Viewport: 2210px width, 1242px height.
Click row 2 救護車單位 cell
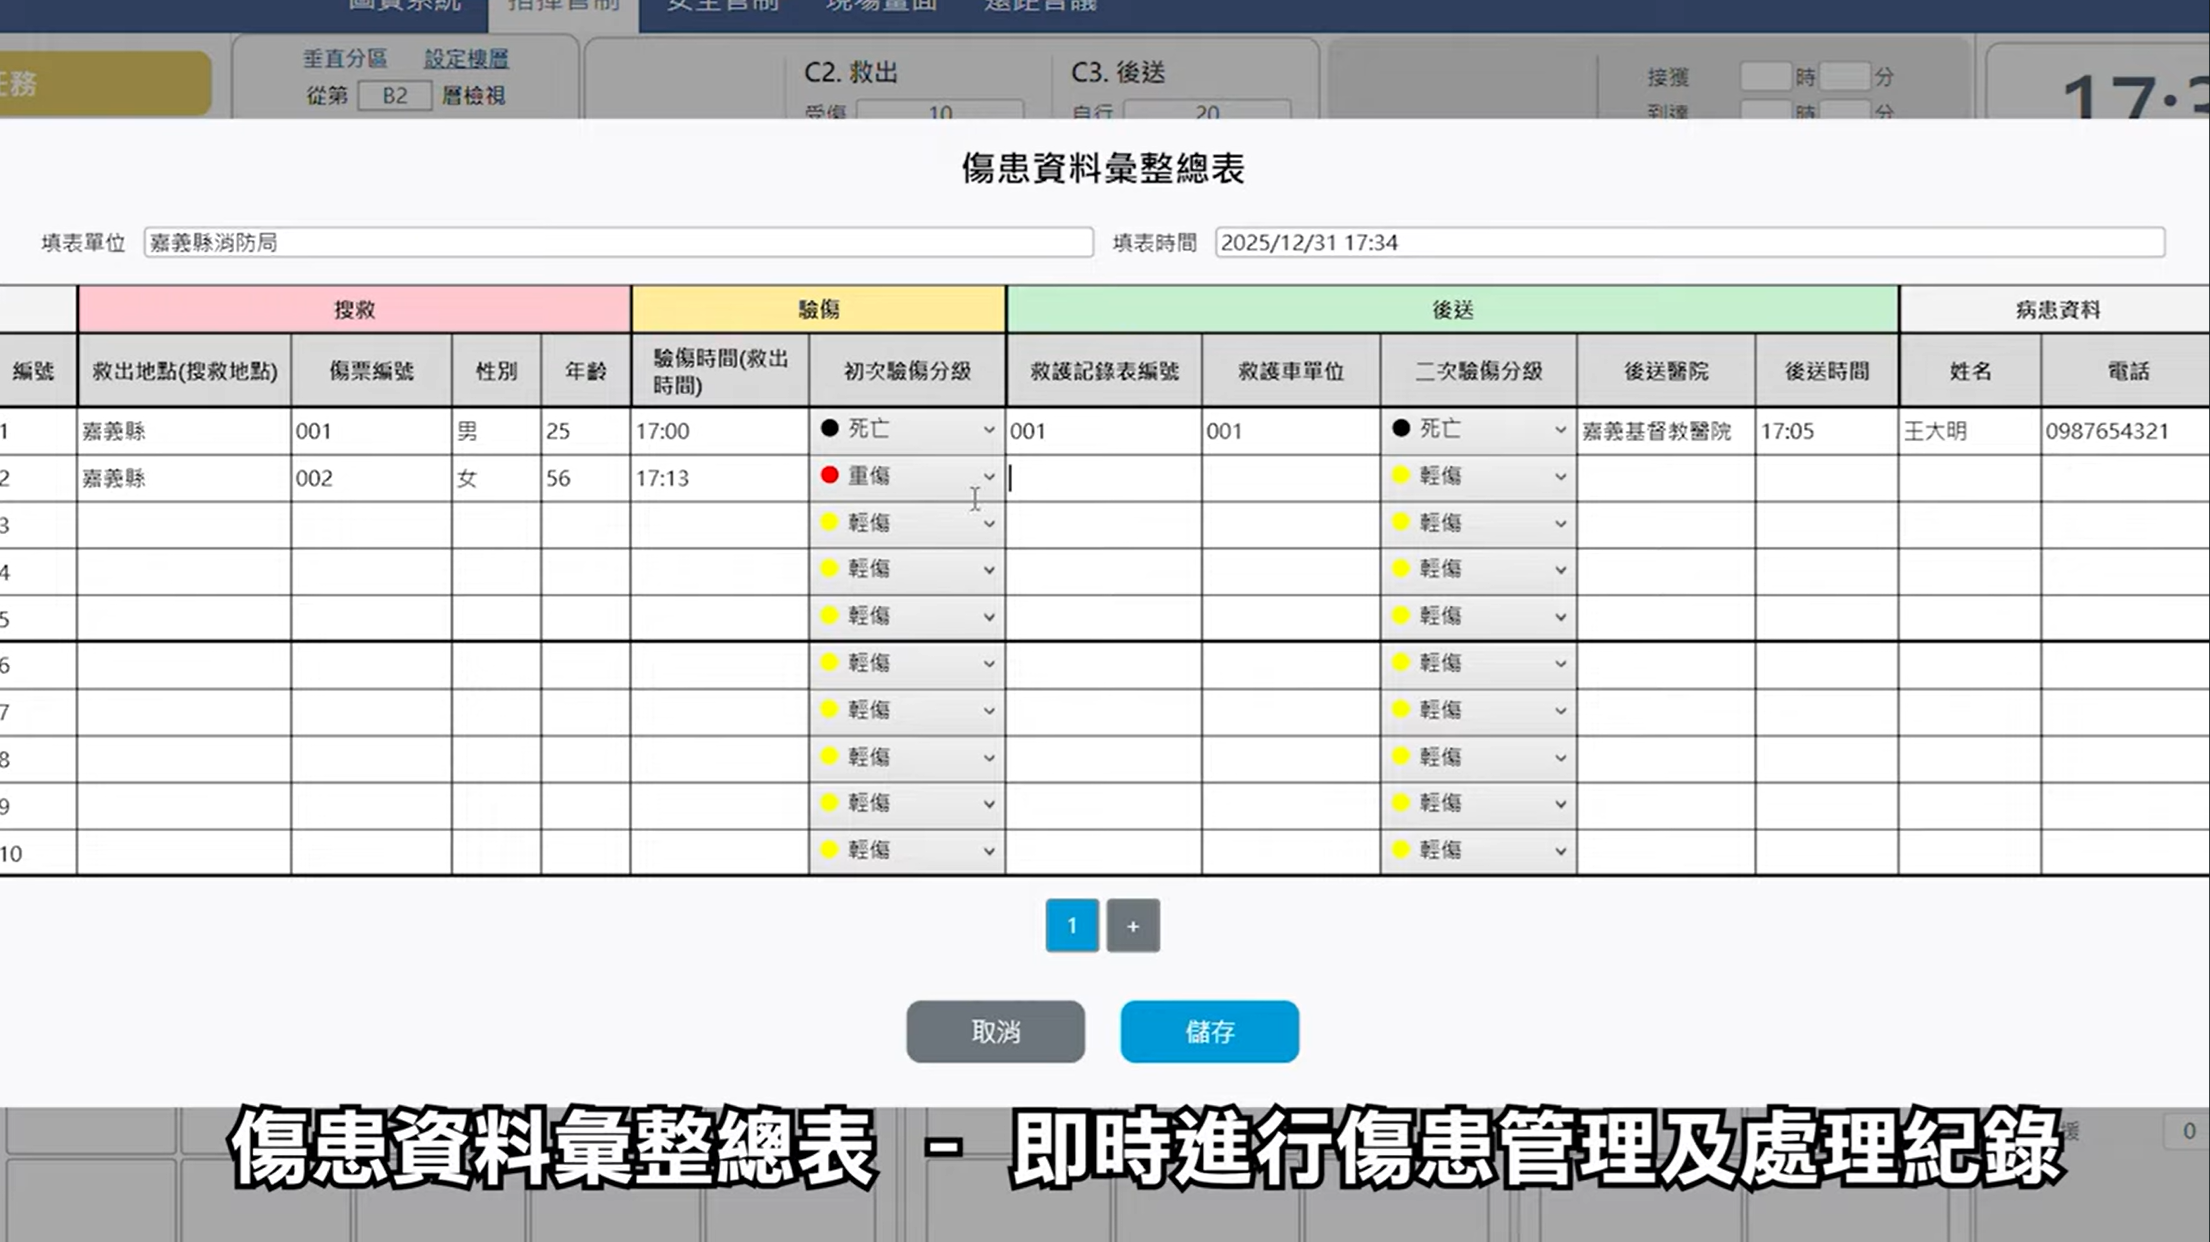click(1291, 478)
